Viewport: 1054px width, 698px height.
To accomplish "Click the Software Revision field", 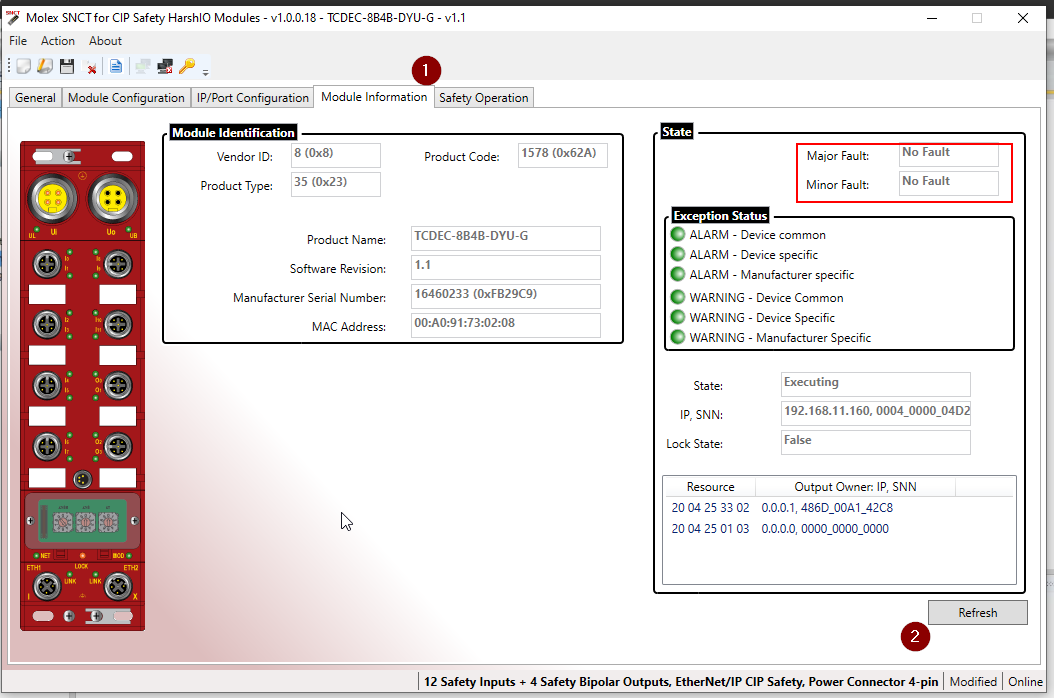I will click(505, 267).
